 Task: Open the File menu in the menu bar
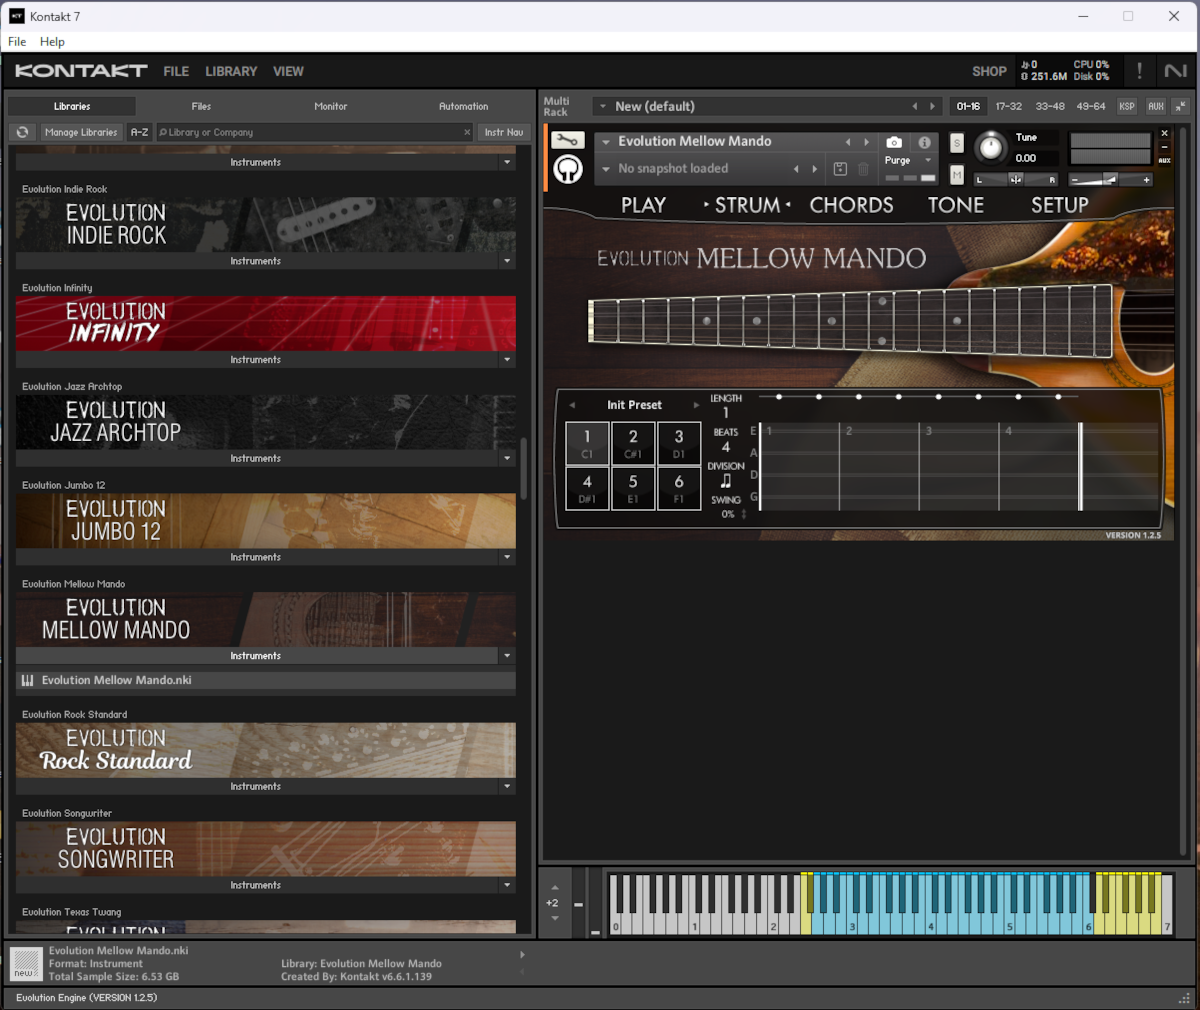pyautogui.click(x=17, y=42)
